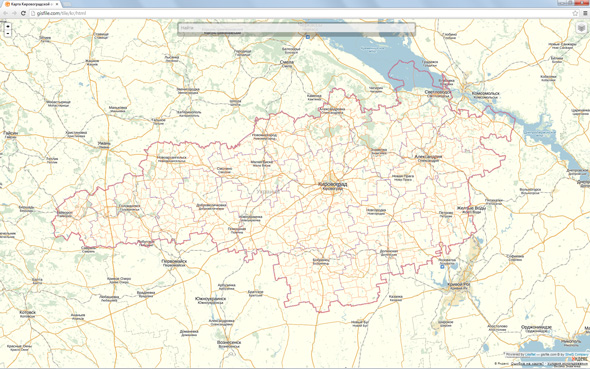Zoom out the map with minus button
This screenshot has height=369, width=590.
(8, 33)
